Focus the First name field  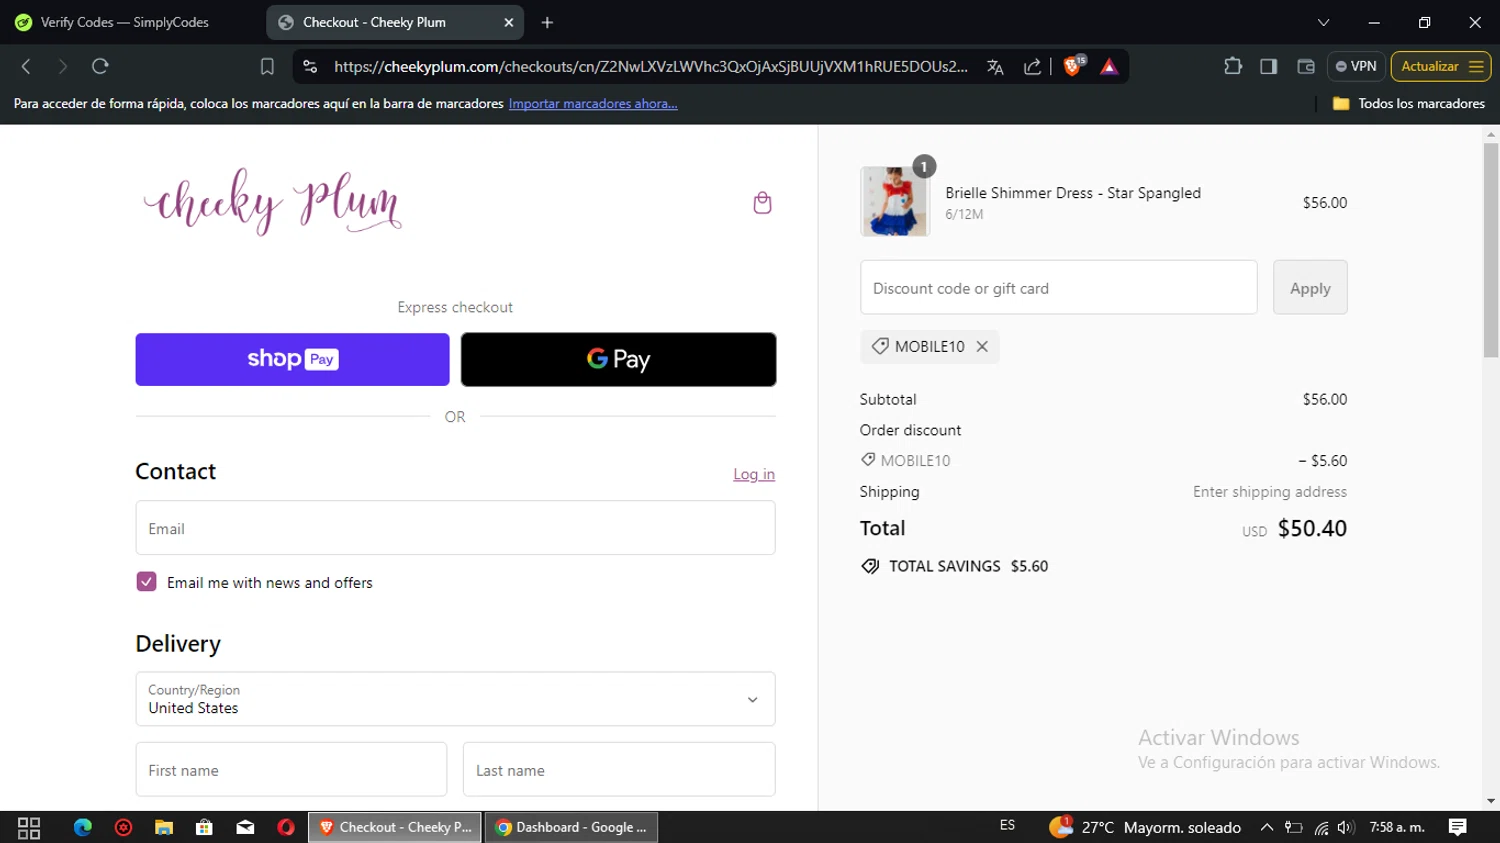click(x=291, y=769)
